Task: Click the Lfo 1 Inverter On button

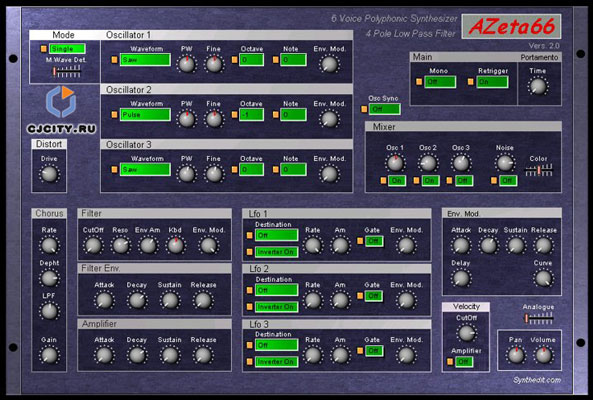Action: 276,252
